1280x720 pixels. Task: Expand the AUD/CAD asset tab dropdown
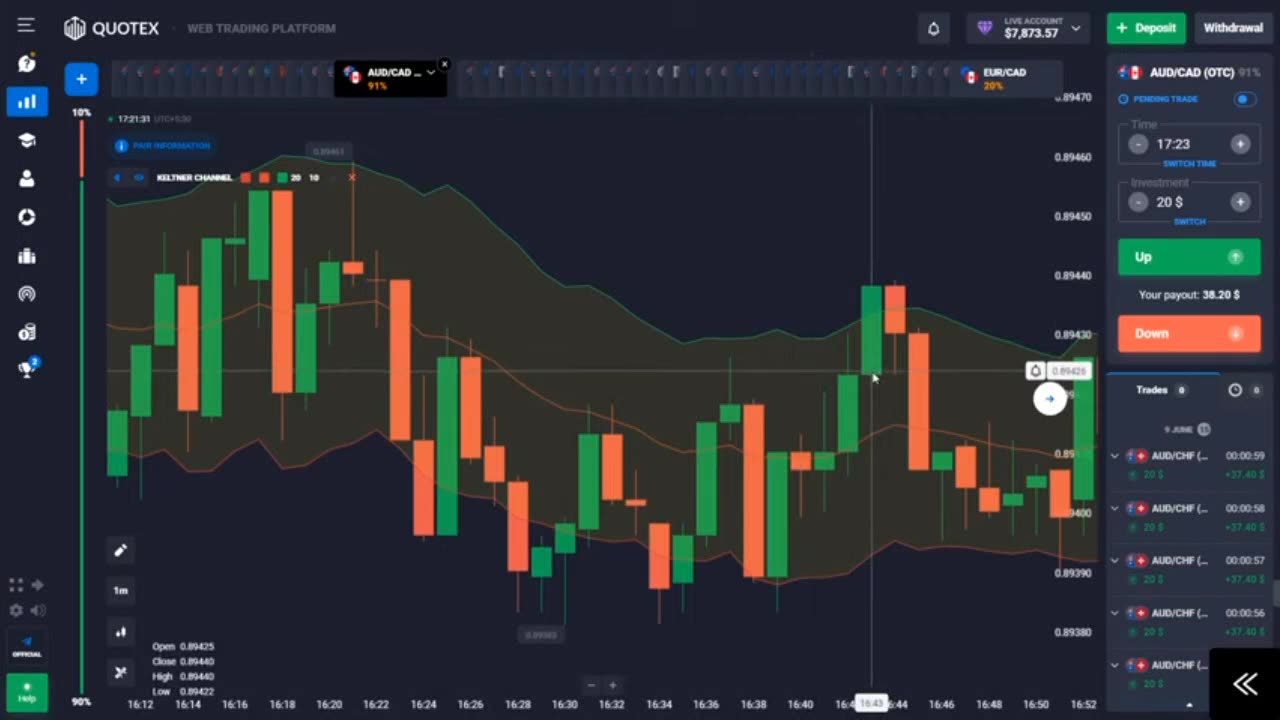(x=431, y=72)
